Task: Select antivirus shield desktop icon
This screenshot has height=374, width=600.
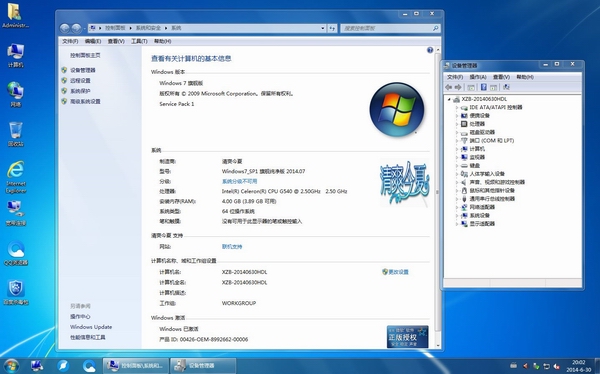Action: (16, 292)
